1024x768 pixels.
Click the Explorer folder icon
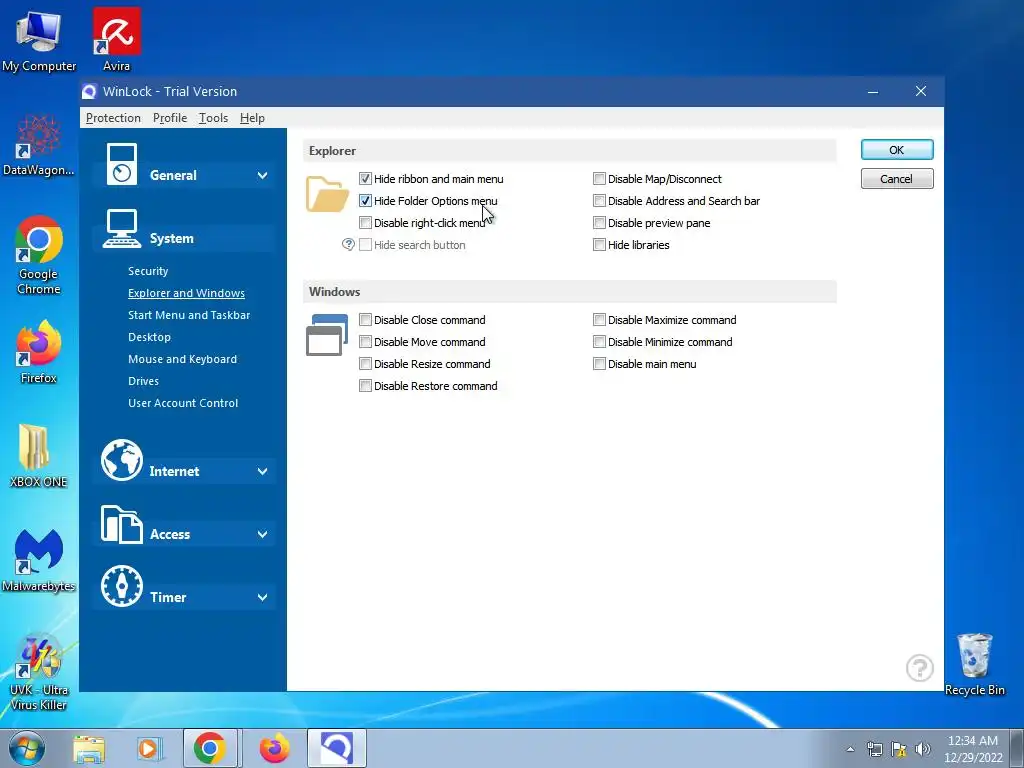(327, 194)
